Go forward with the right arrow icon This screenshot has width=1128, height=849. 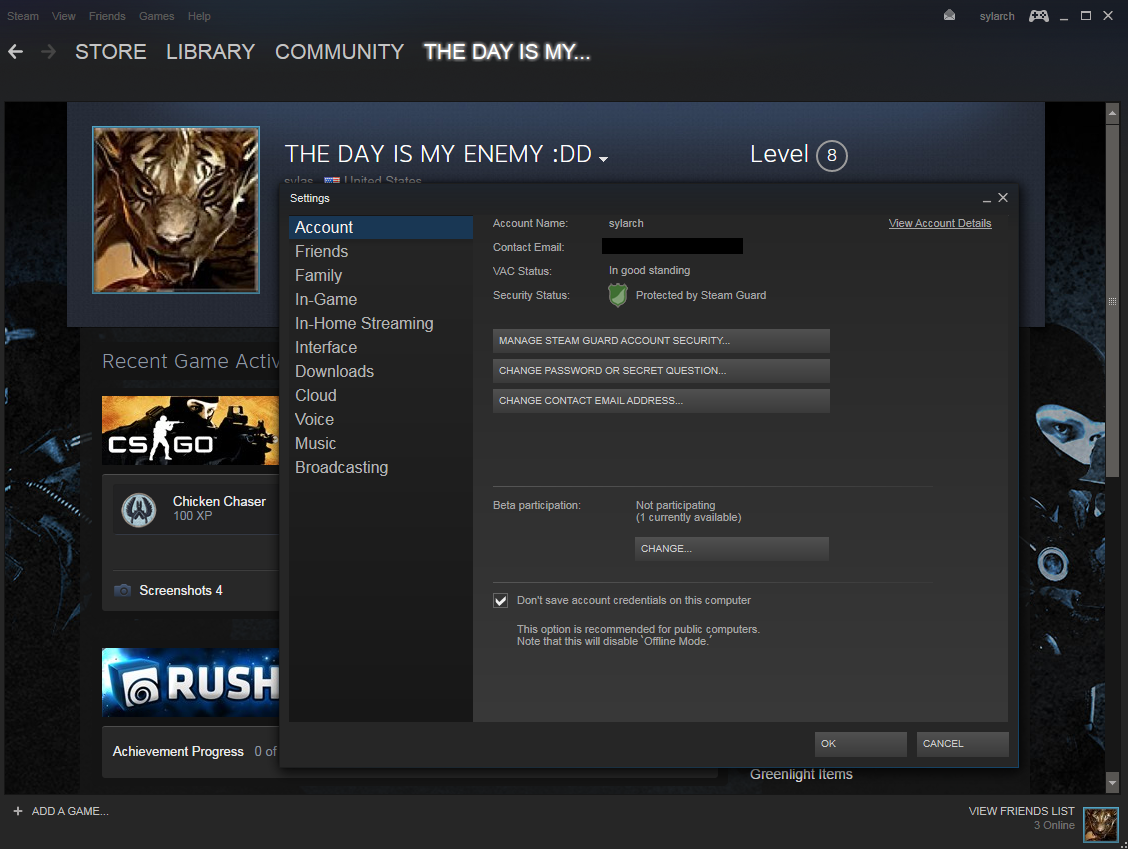coord(48,52)
